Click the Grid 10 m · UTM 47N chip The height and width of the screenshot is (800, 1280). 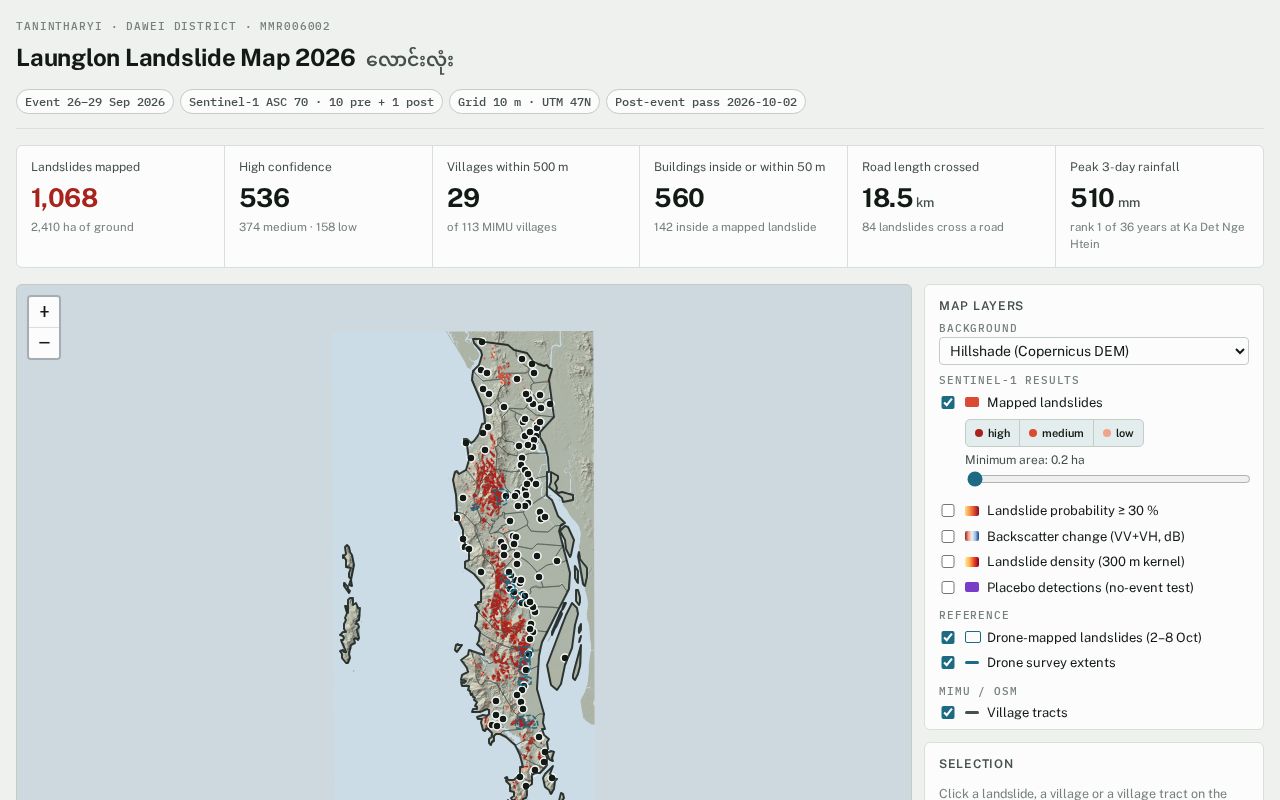[x=524, y=102]
